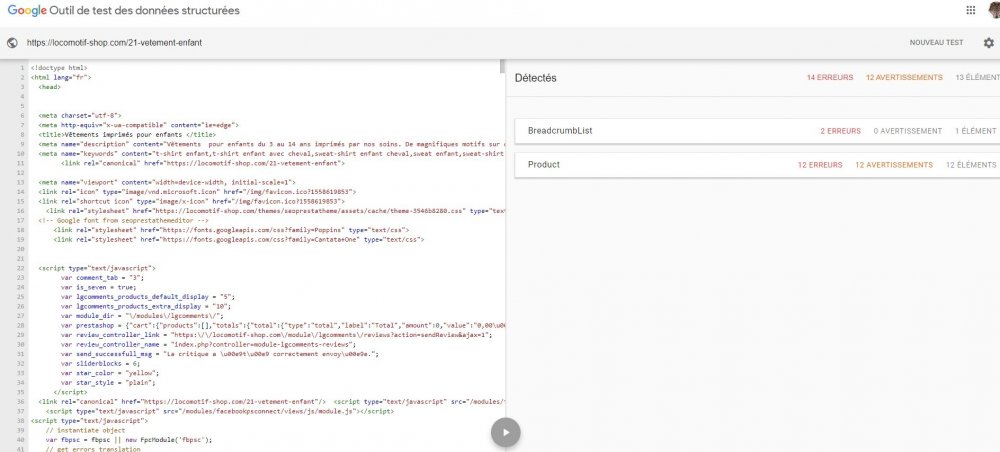
Task: Click 12 ÉLÉMENTS in Product row
Action: [971, 164]
